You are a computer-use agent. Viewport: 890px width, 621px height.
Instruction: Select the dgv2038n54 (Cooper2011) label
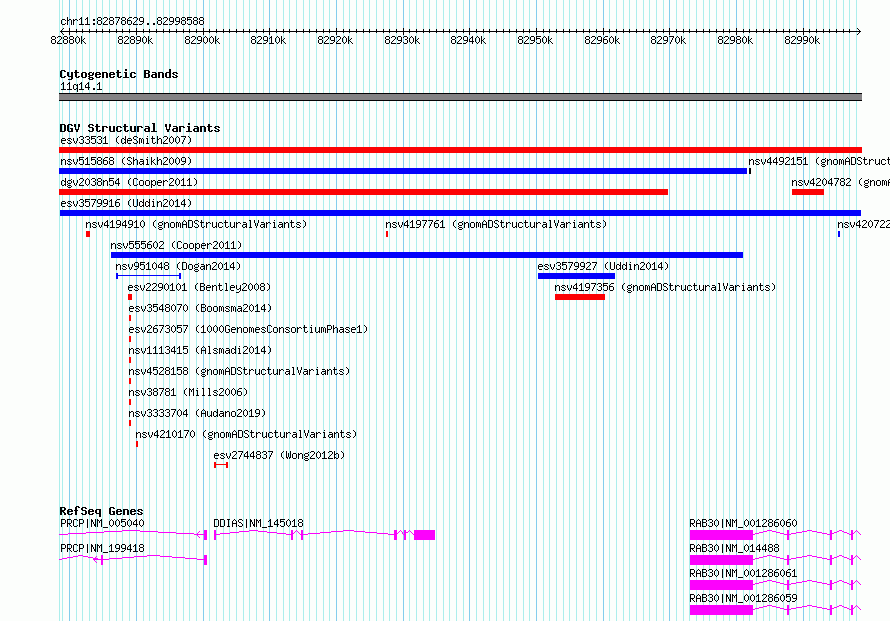(129, 182)
